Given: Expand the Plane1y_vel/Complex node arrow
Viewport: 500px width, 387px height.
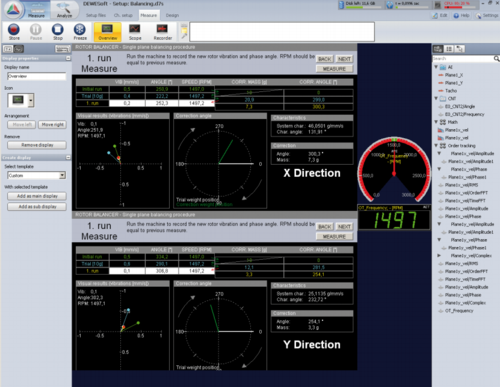Looking at the screenshot, I should [x=439, y=256].
